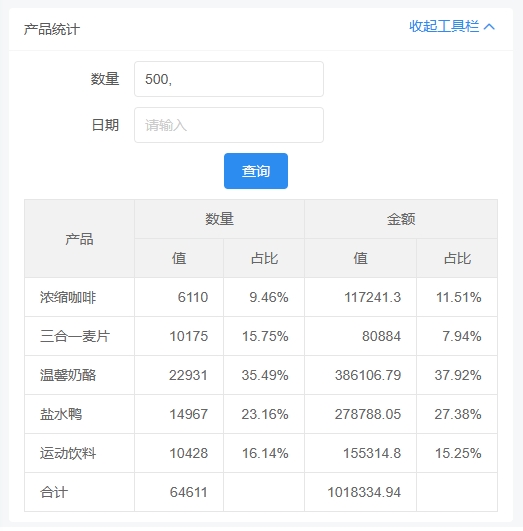This screenshot has width=523, height=531.
Task: Select the 三合一麦片 product row
Action: 261,336
